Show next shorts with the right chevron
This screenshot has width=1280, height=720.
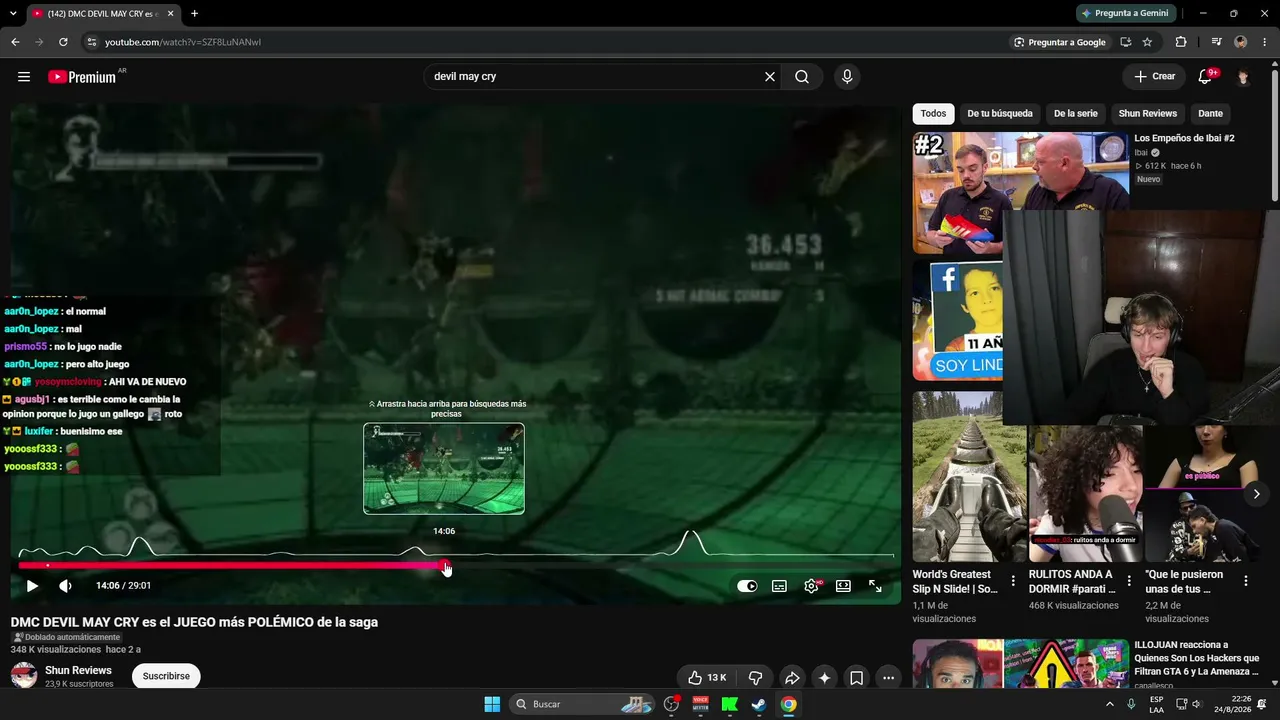(x=1257, y=494)
